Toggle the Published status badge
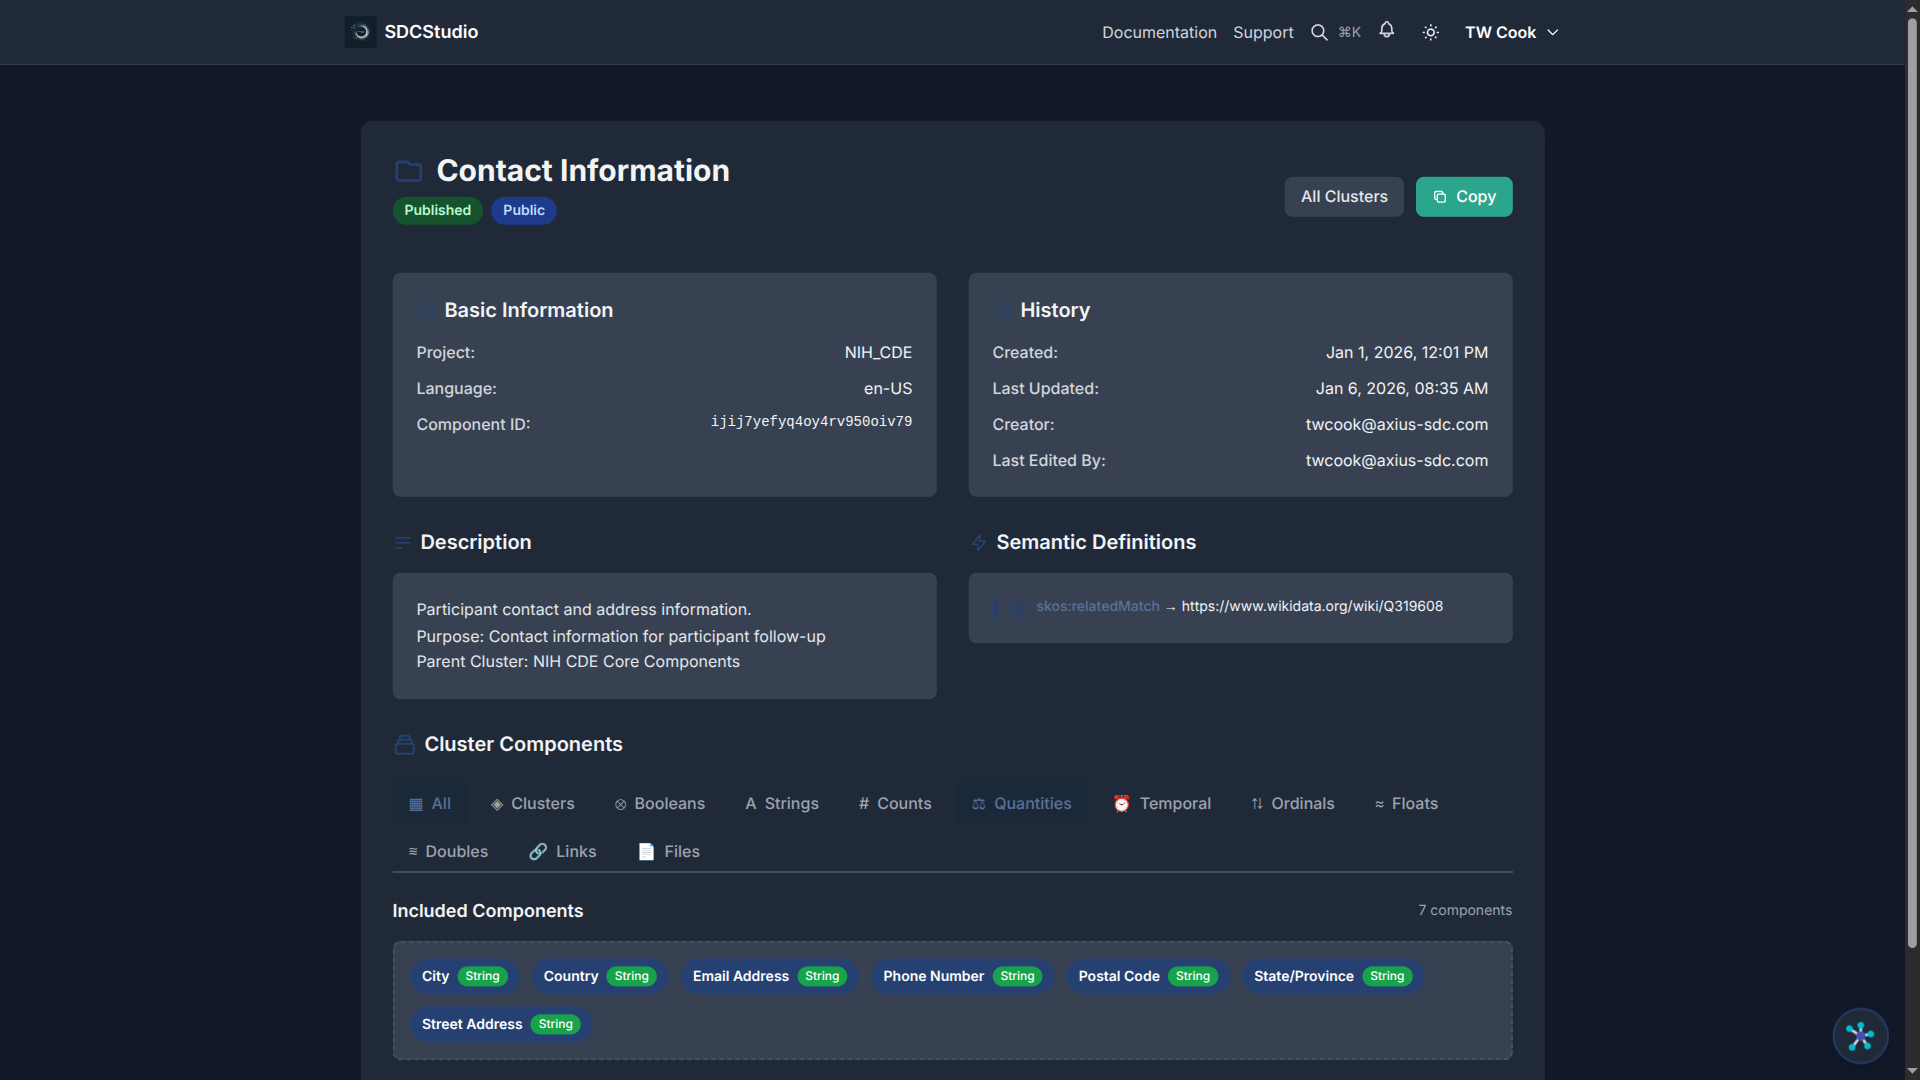This screenshot has height=1080, width=1920. [437, 210]
